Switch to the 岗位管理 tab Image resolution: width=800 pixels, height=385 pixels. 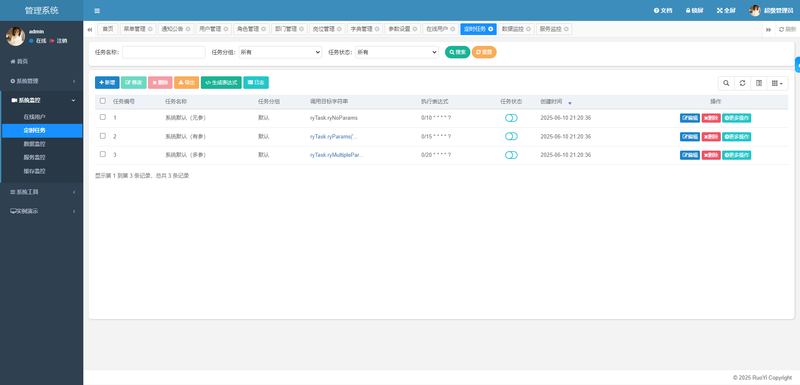click(328, 29)
